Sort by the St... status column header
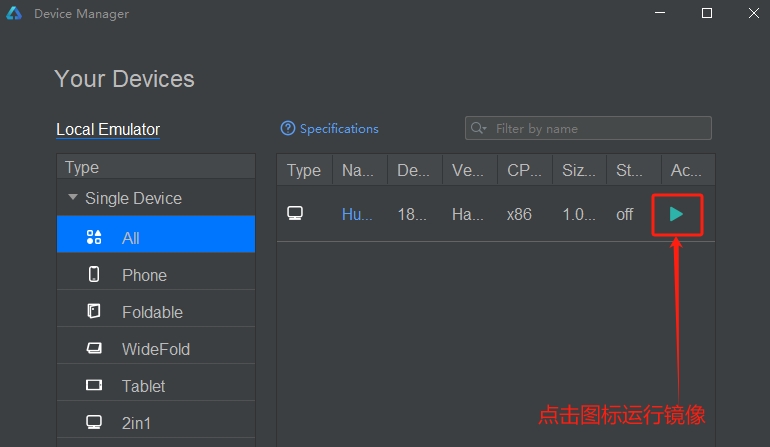This screenshot has width=770, height=447. (x=633, y=170)
